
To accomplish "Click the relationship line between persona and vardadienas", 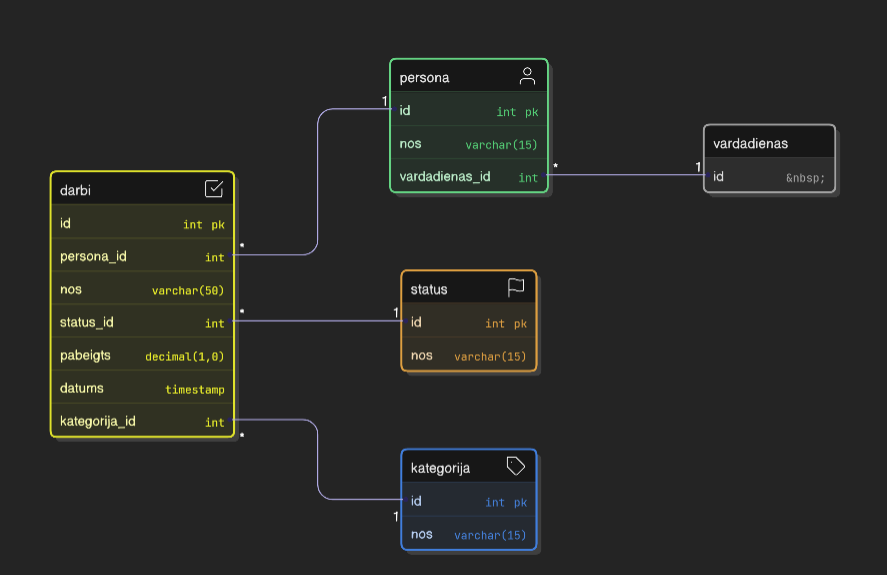I will 625,175.
